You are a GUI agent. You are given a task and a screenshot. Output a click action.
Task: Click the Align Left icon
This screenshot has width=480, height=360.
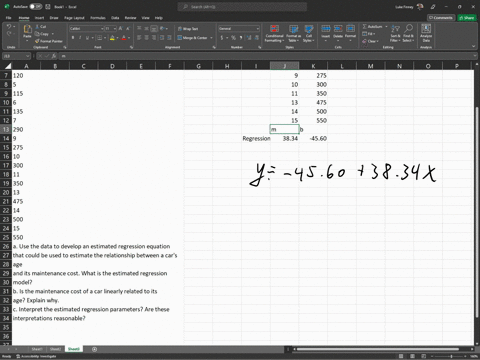pyautogui.click(x=139, y=38)
